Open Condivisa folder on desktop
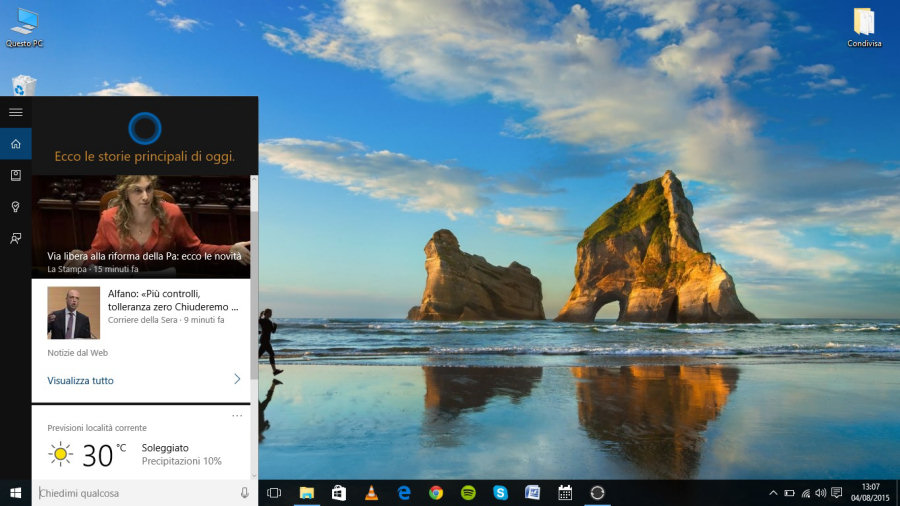900x506 pixels. [x=864, y=27]
